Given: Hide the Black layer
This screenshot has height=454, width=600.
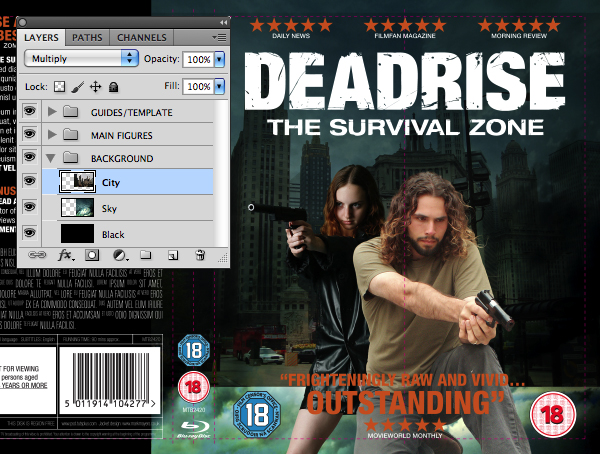Looking at the screenshot, I should [x=30, y=233].
